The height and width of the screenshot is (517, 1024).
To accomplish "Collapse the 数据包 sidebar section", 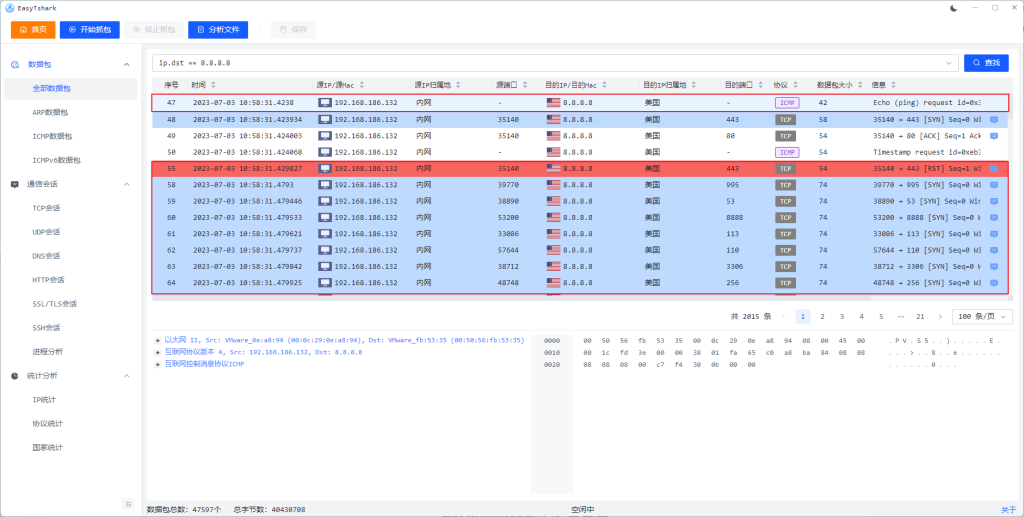I will (x=126, y=65).
